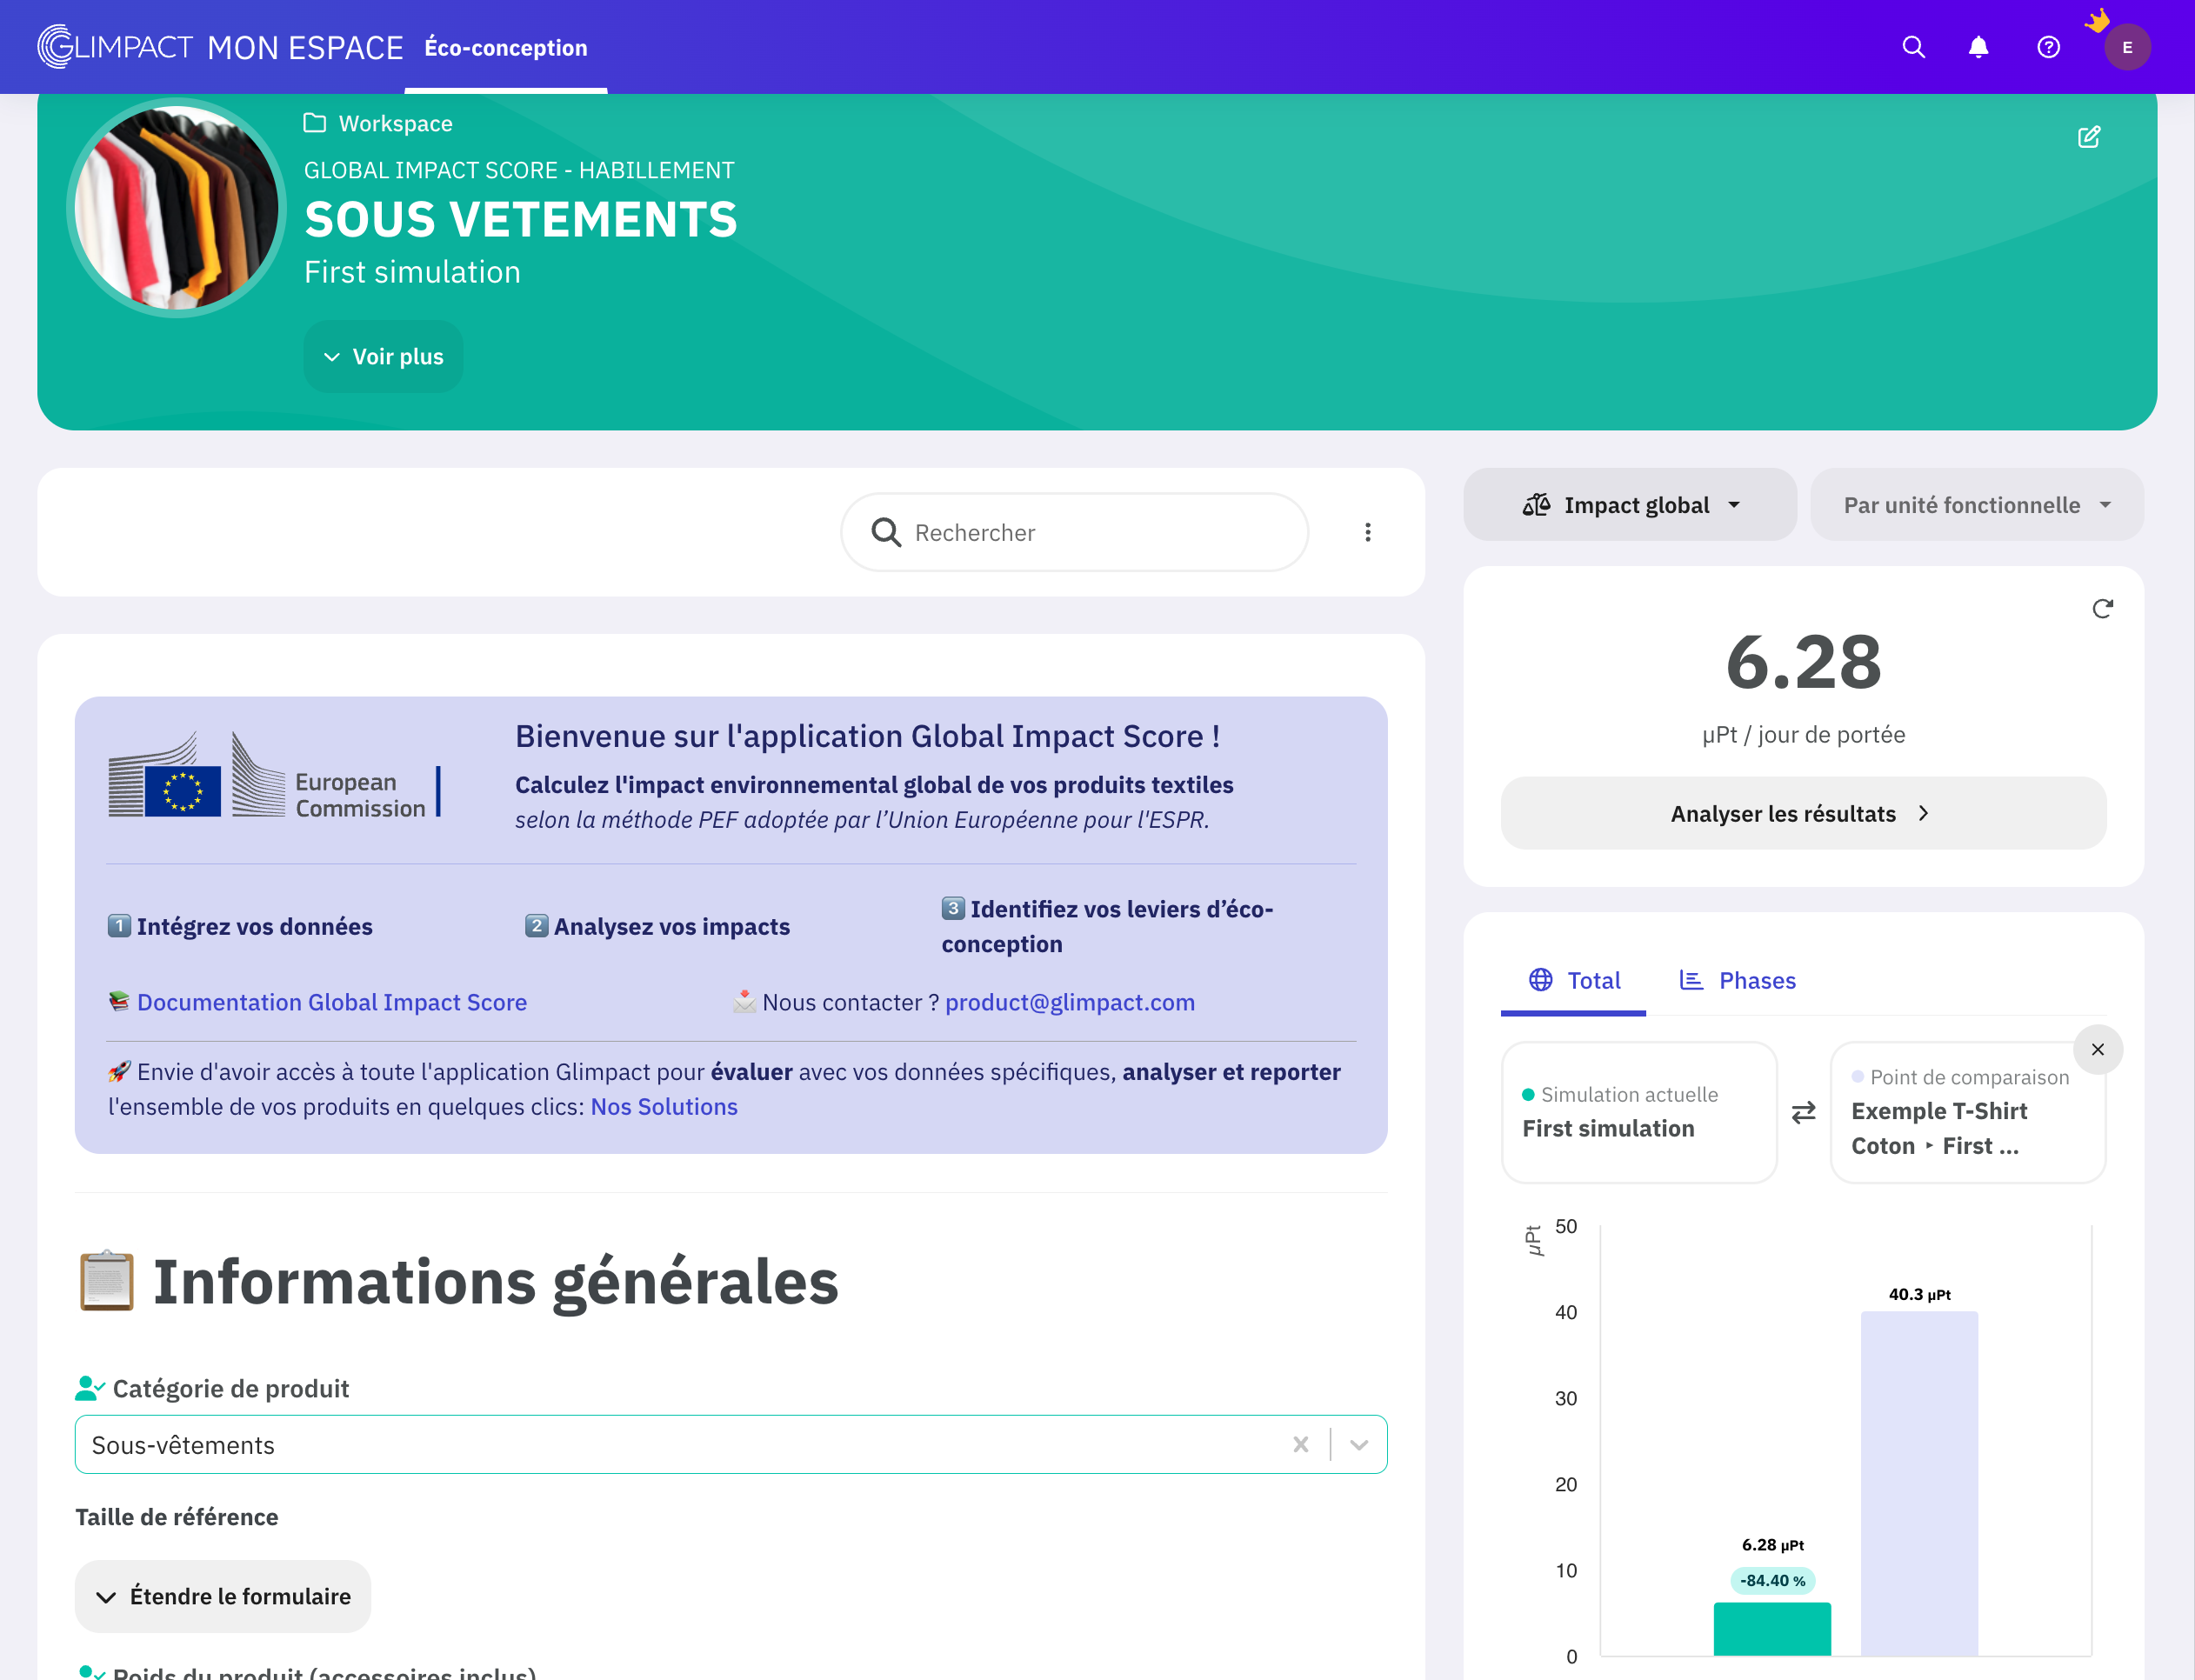
Task: Refresh the impact score
Action: click(x=2102, y=609)
